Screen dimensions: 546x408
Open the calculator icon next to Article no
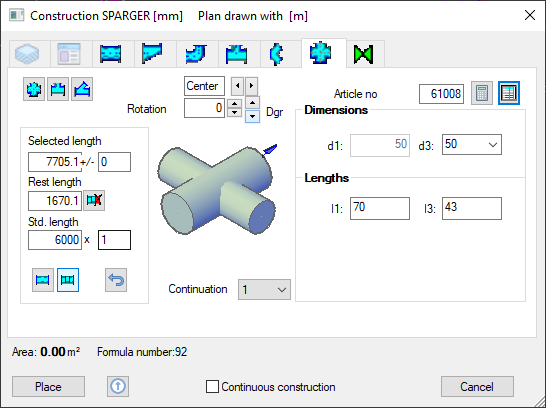pos(482,93)
